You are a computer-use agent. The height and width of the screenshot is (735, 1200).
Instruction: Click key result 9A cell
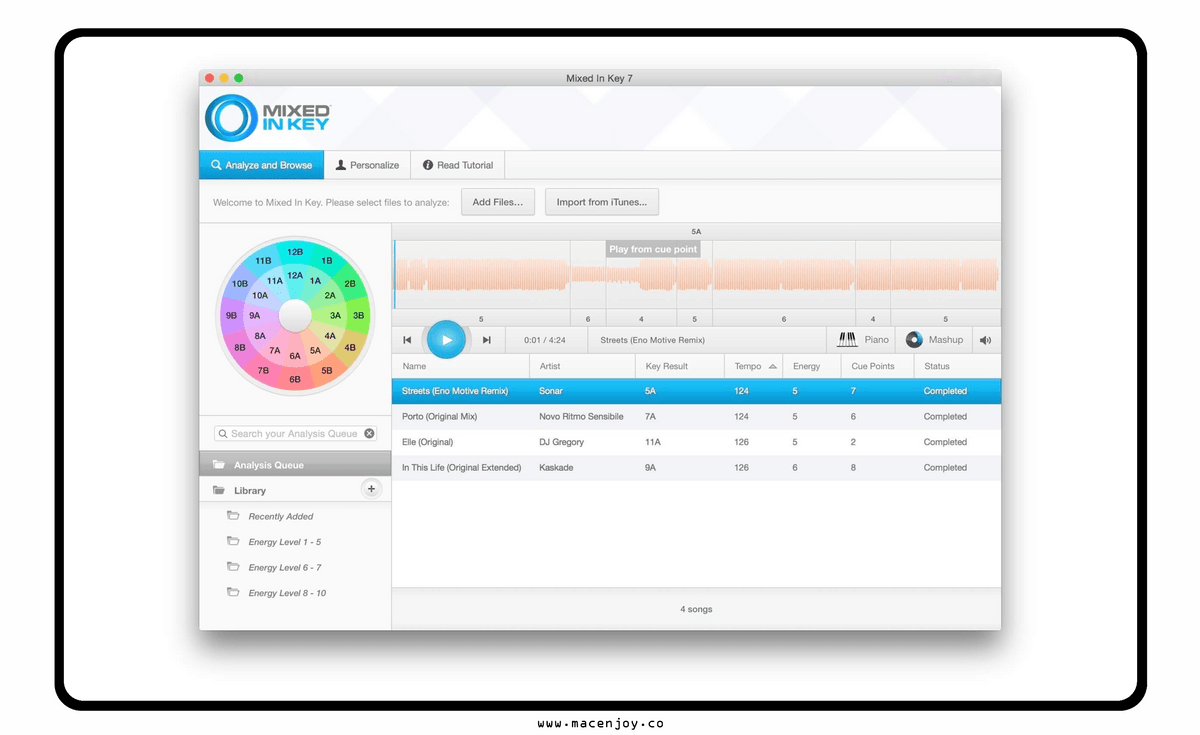(x=651, y=468)
